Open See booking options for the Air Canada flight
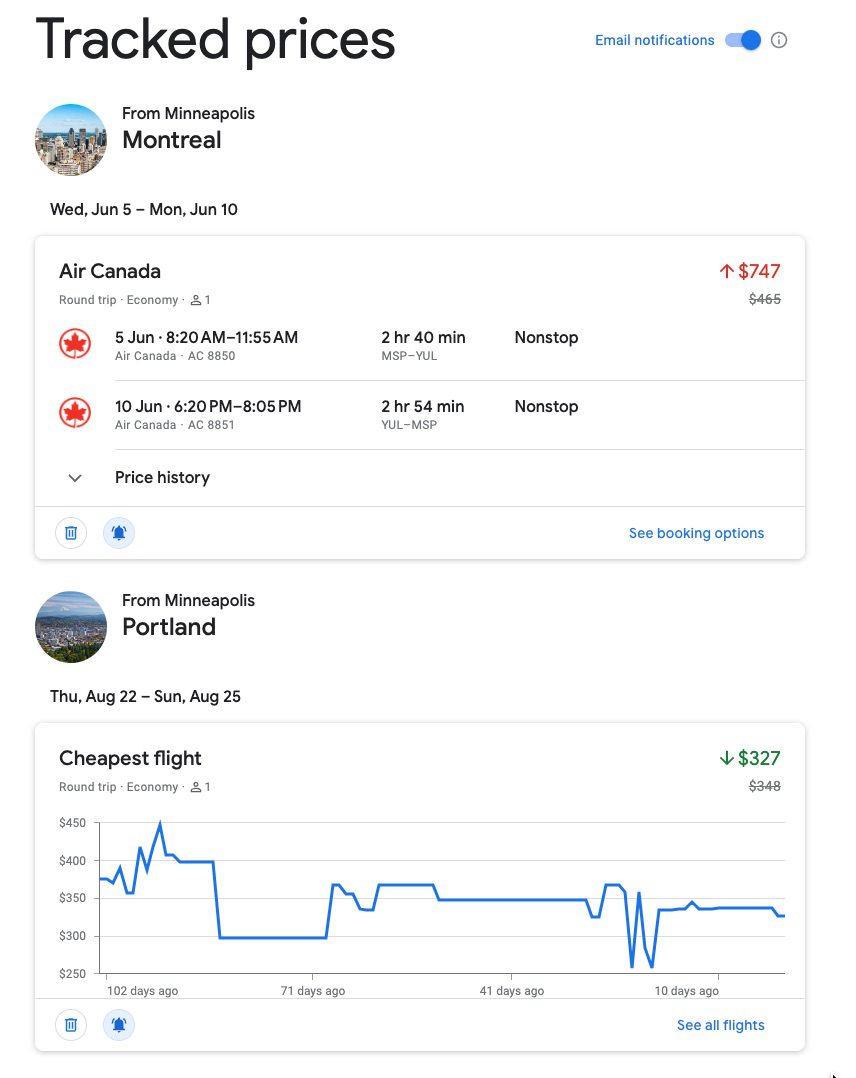 pos(696,533)
